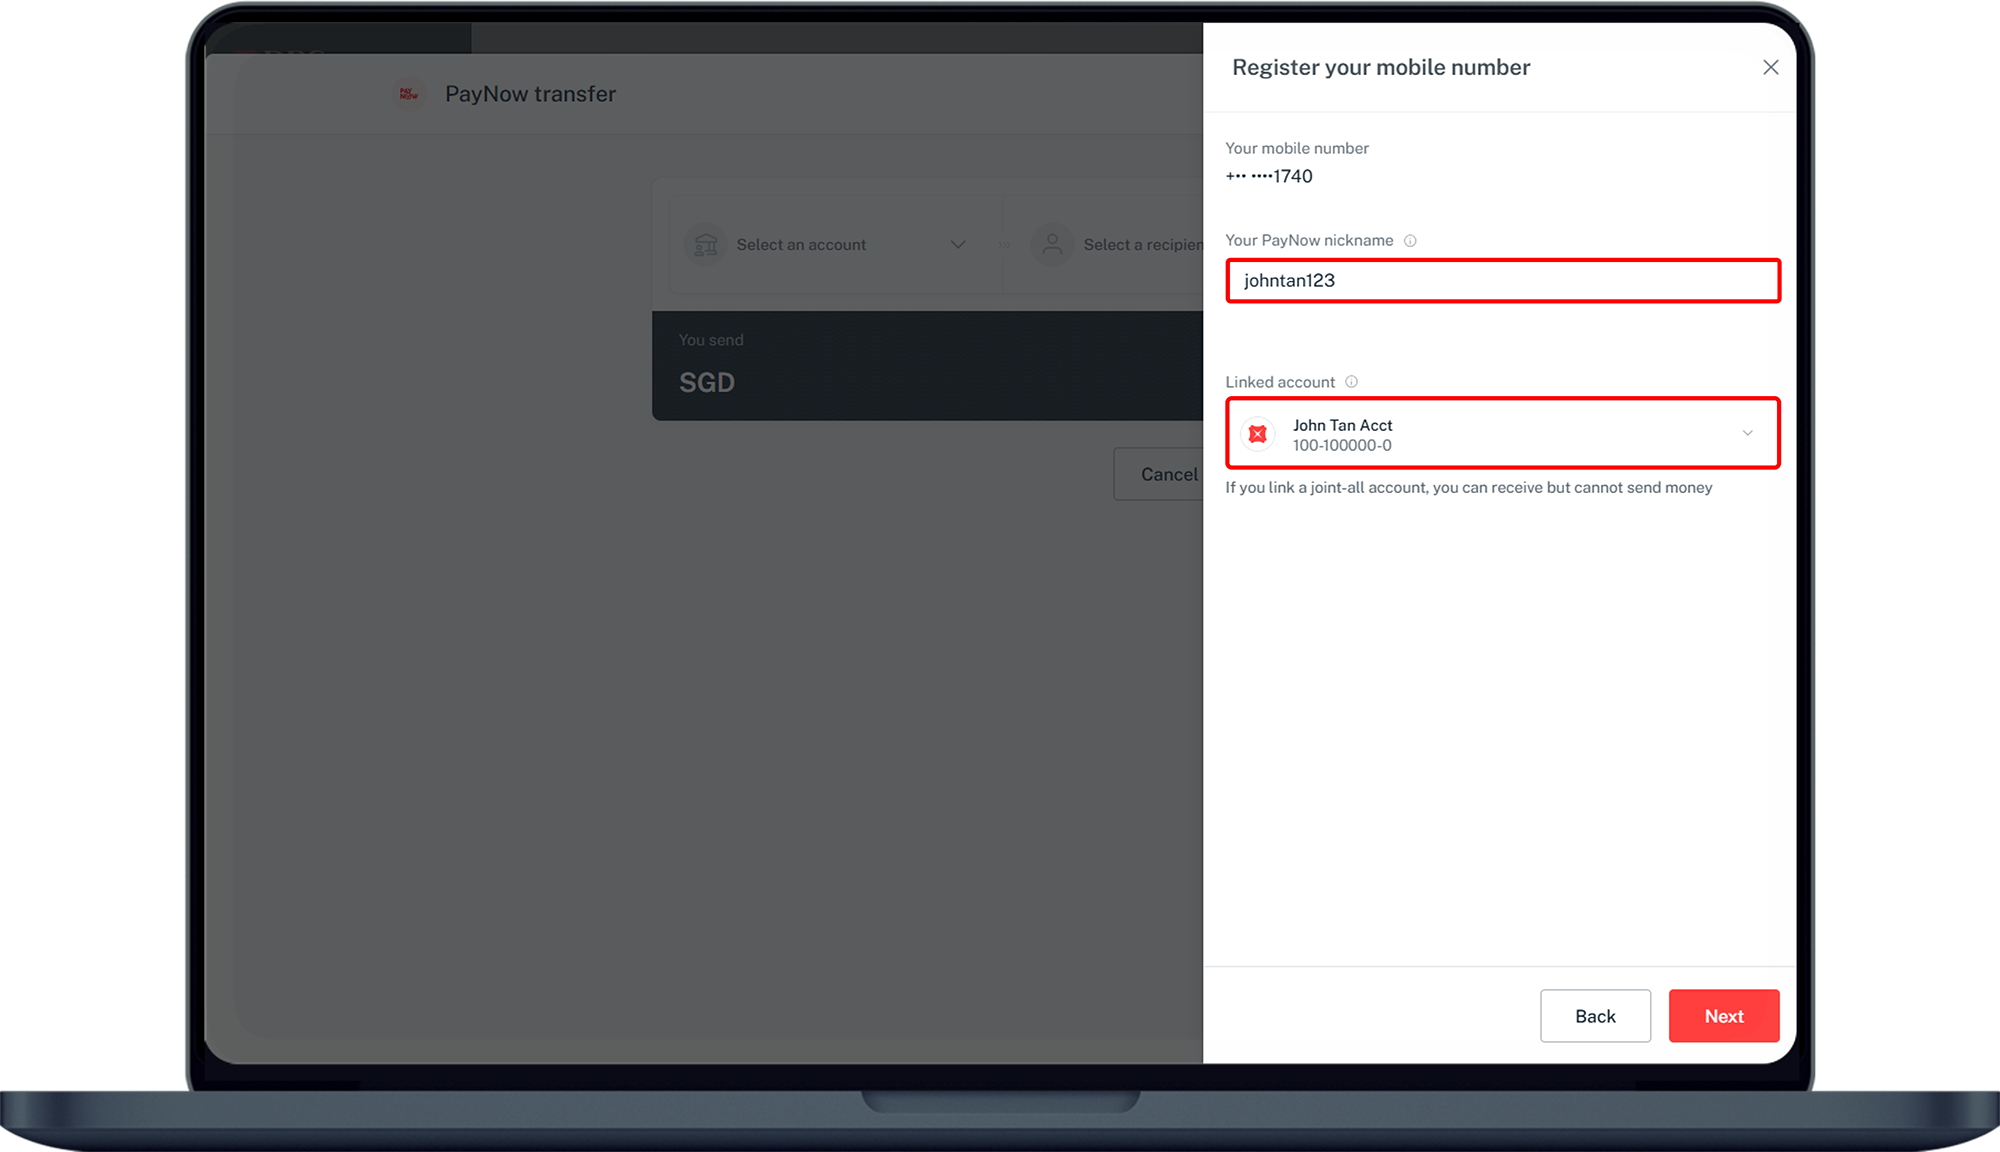Click info icon beside PayNow nickname

[1410, 241]
